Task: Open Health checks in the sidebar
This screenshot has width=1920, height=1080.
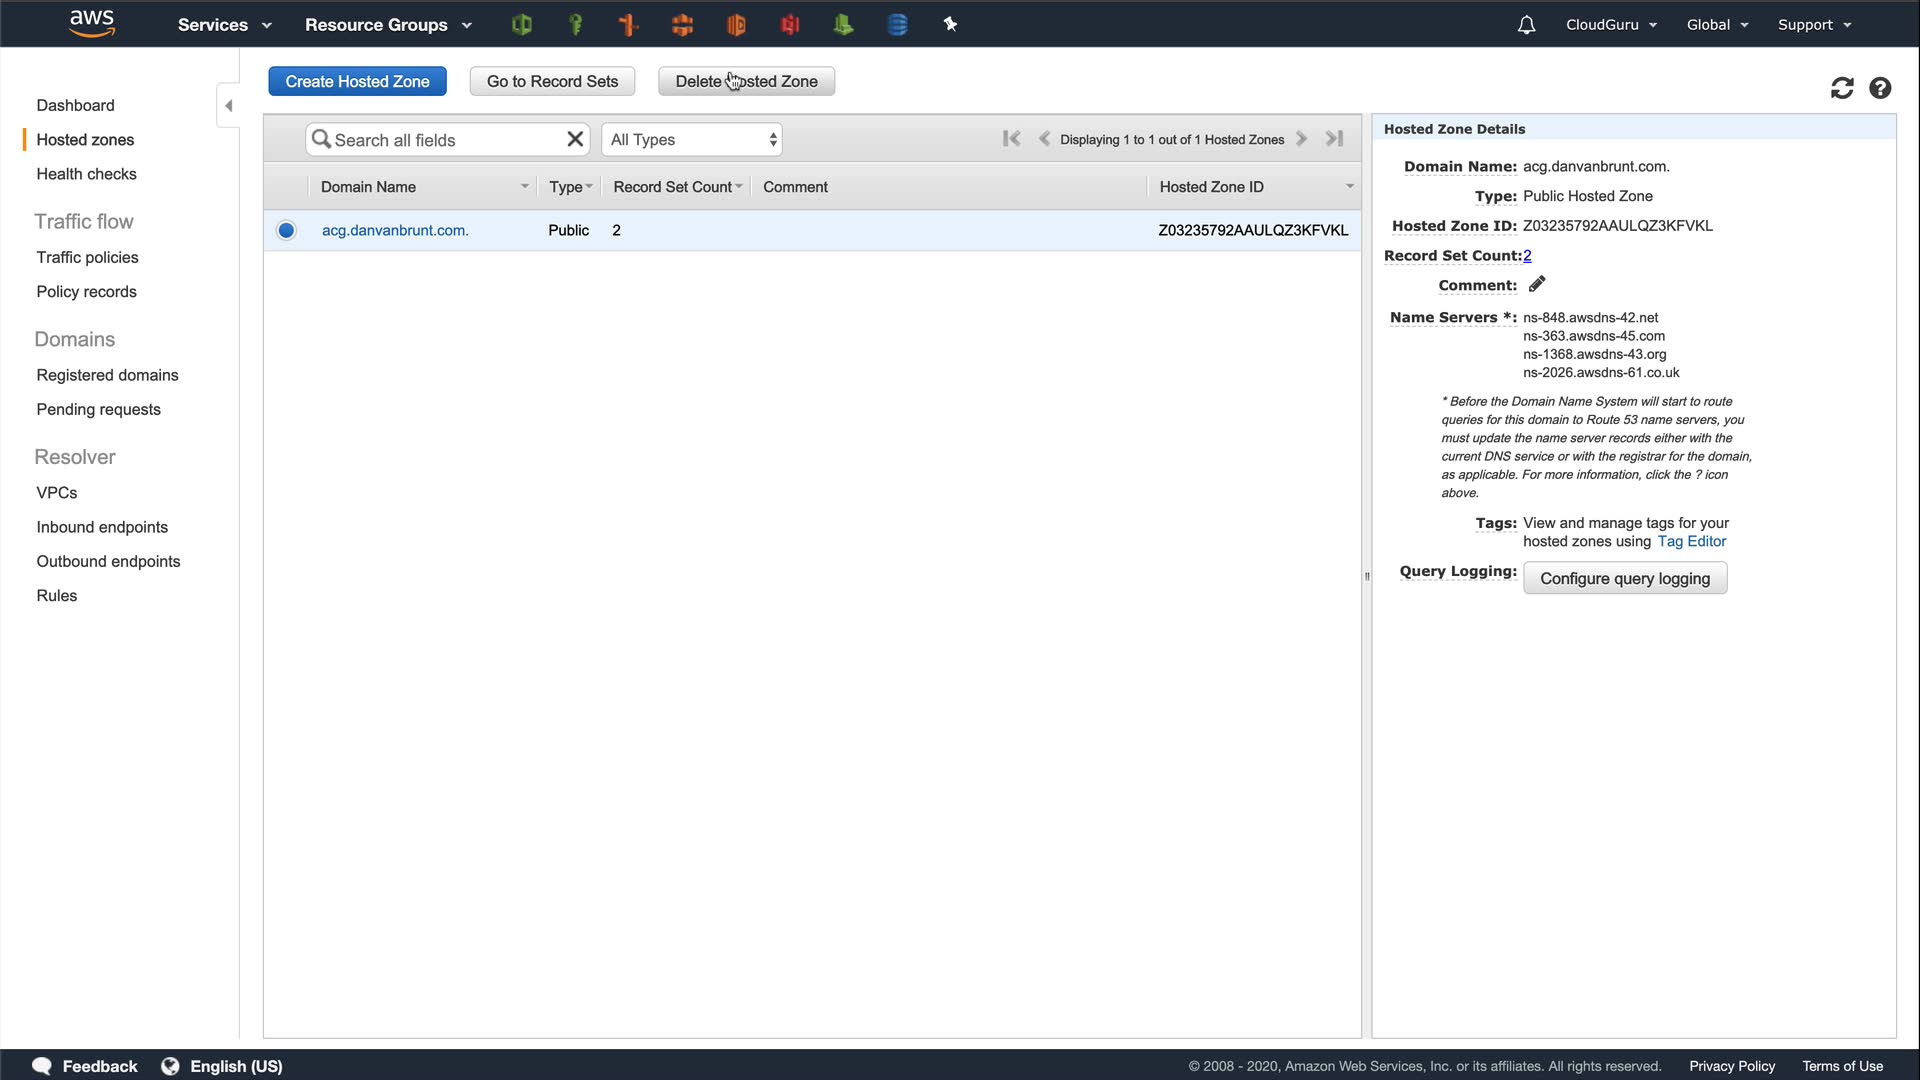Action: 86,174
